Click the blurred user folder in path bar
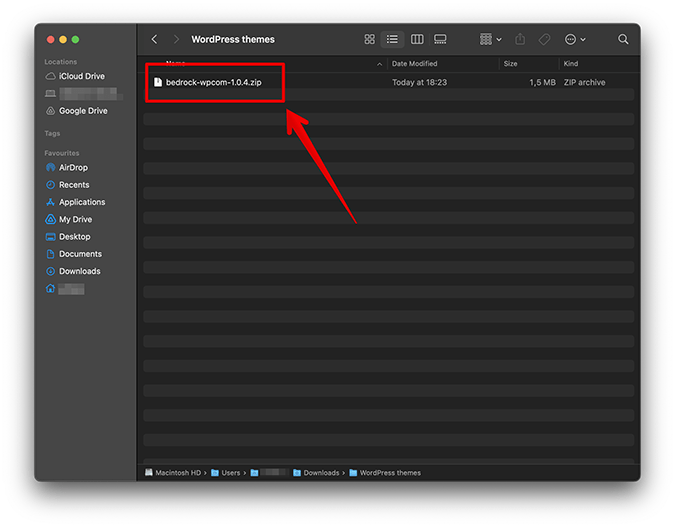The width and height of the screenshot is (675, 527). [x=269, y=473]
